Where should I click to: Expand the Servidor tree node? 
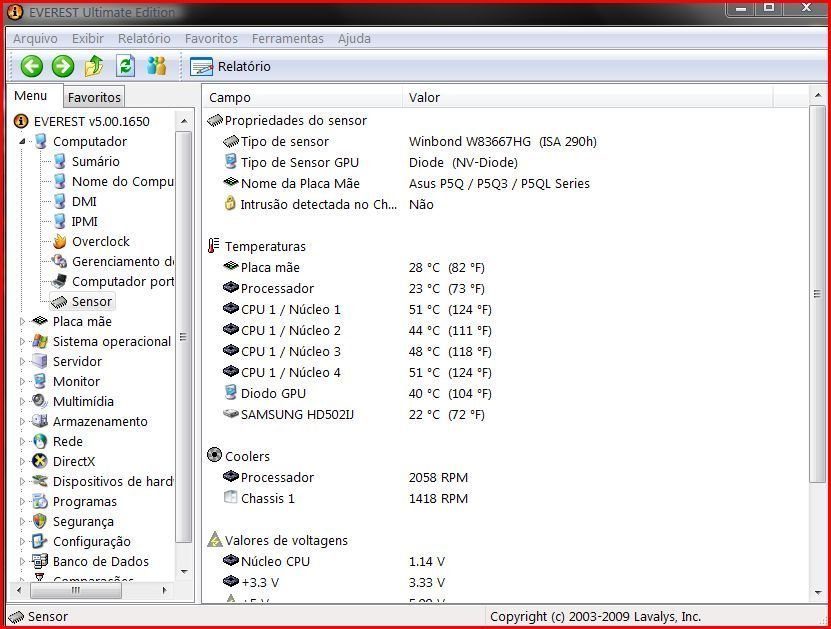point(22,361)
